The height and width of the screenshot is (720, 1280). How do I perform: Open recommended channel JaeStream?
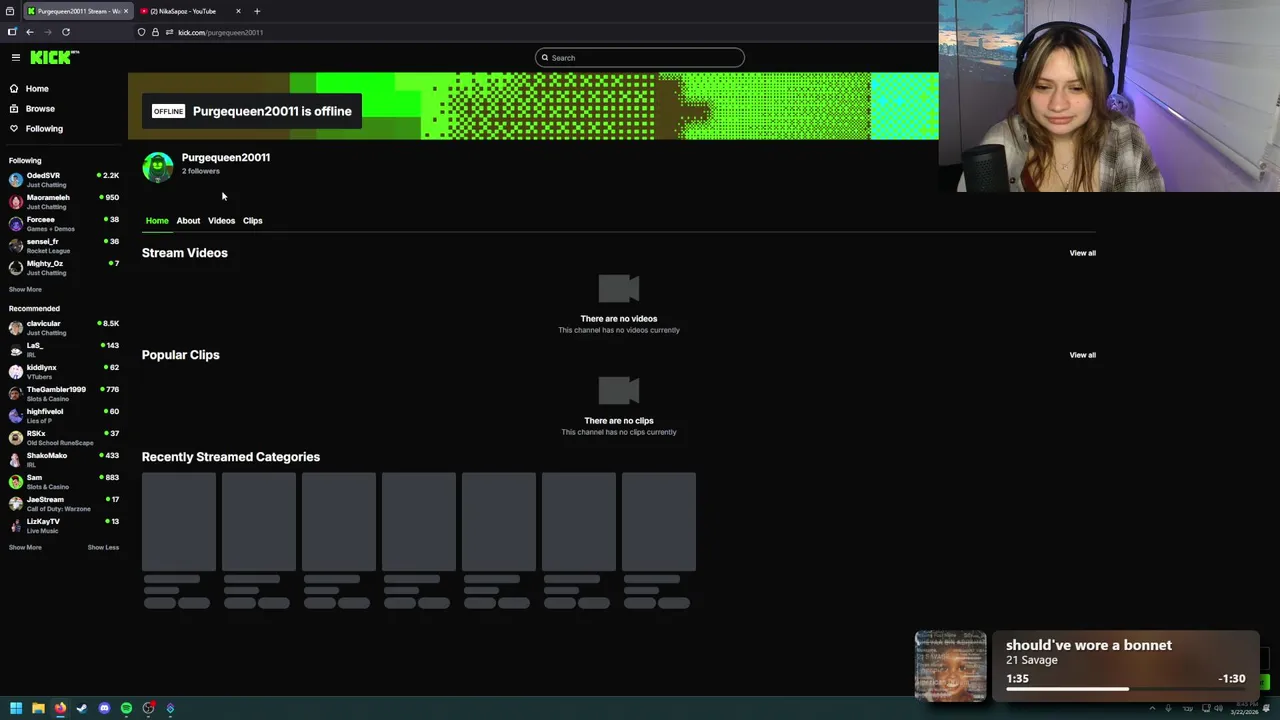tap(64, 504)
